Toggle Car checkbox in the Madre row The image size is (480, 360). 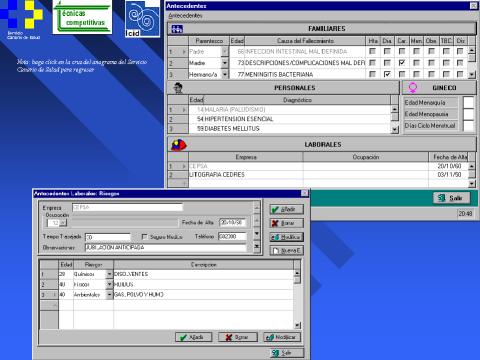point(402,63)
